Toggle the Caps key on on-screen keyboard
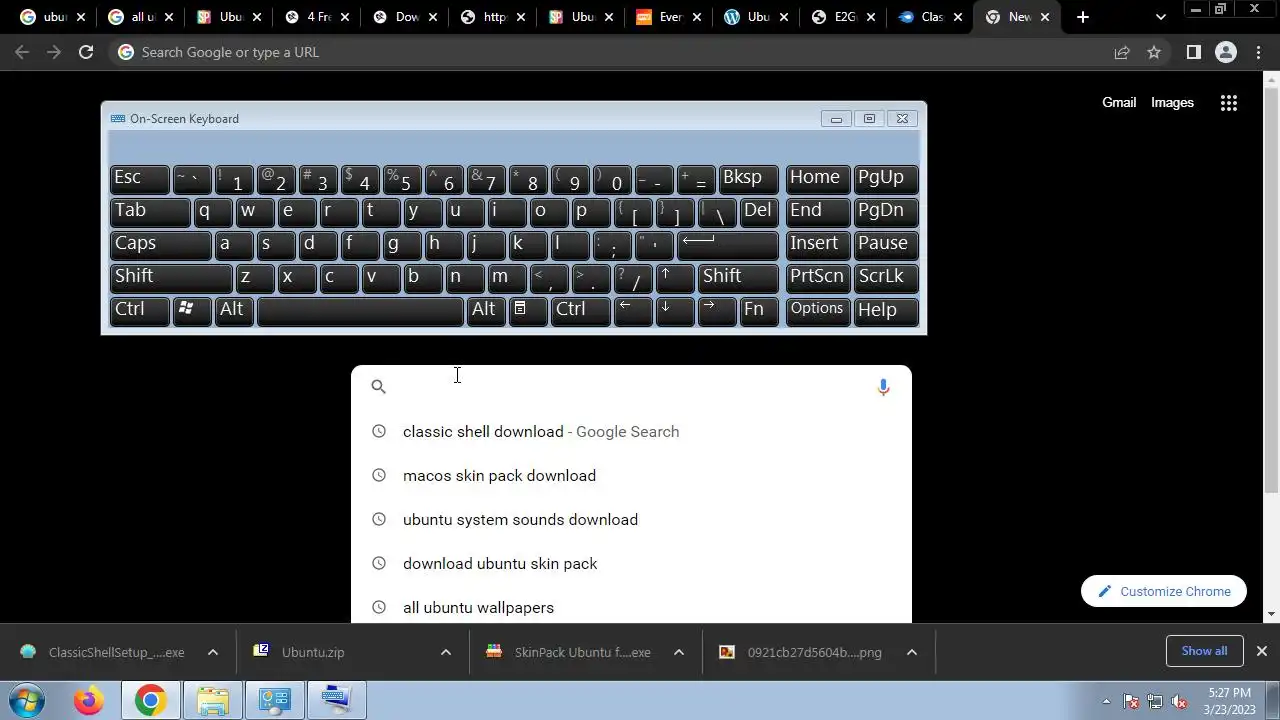The width and height of the screenshot is (1280, 720). [x=160, y=245]
